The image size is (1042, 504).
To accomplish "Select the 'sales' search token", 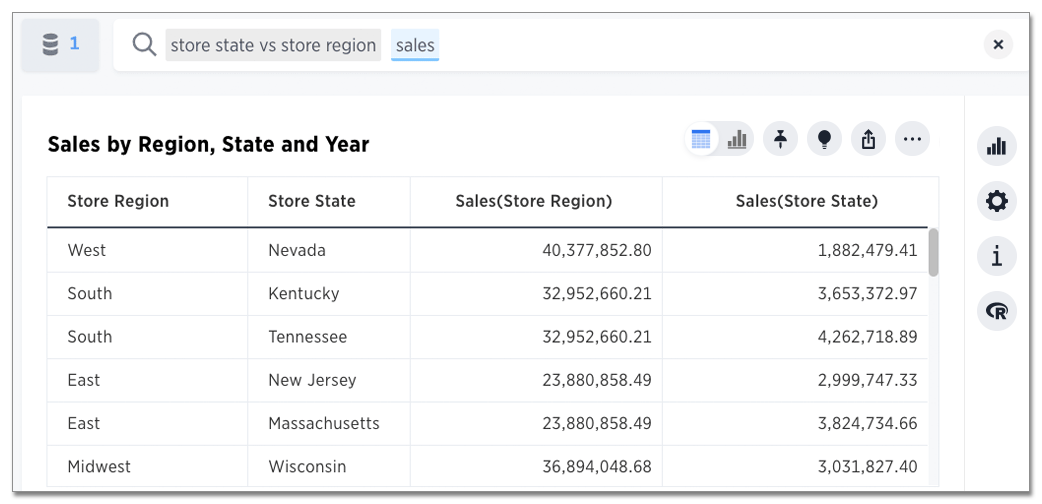I will click(415, 45).
